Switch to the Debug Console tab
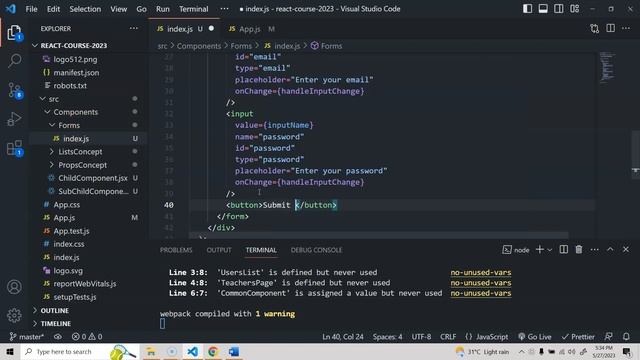This screenshot has width=640, height=360. pos(316,250)
